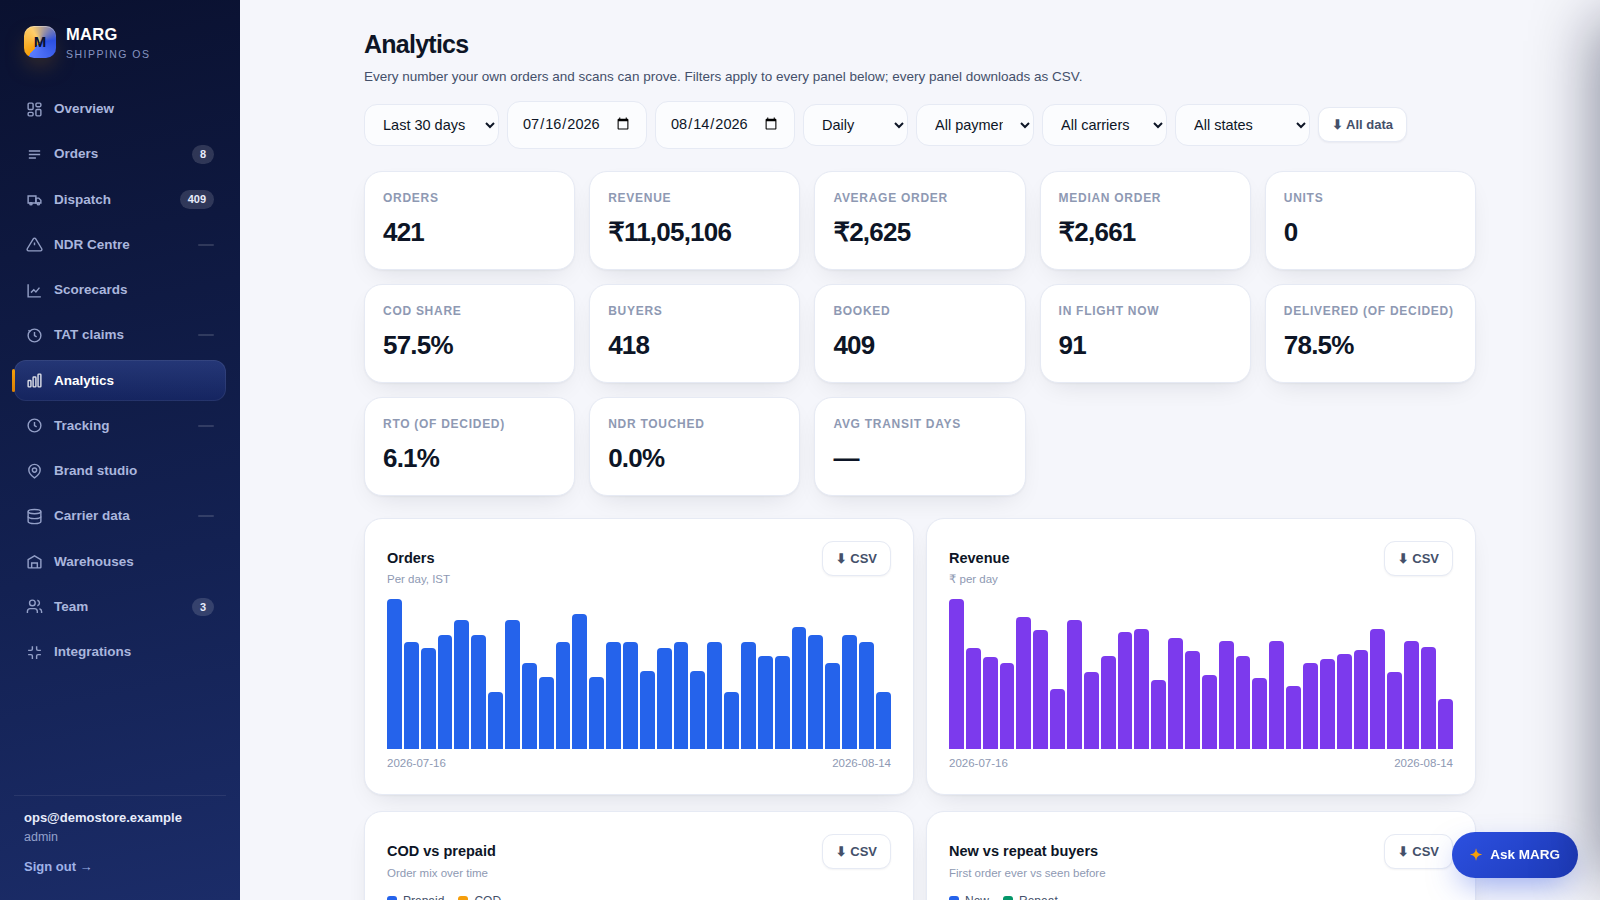The image size is (1600, 900).
Task: Open calendar picker on end date 08/14/2026
Action: [x=771, y=124]
